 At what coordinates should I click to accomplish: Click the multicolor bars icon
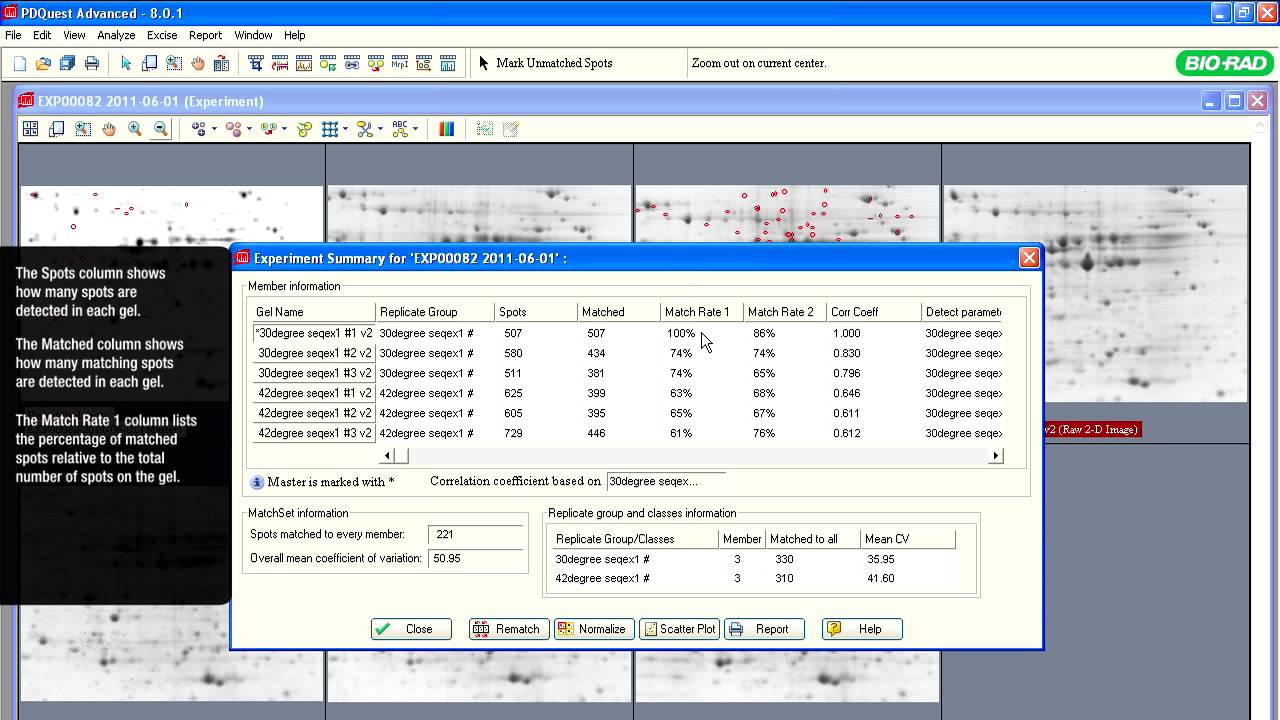(x=446, y=129)
